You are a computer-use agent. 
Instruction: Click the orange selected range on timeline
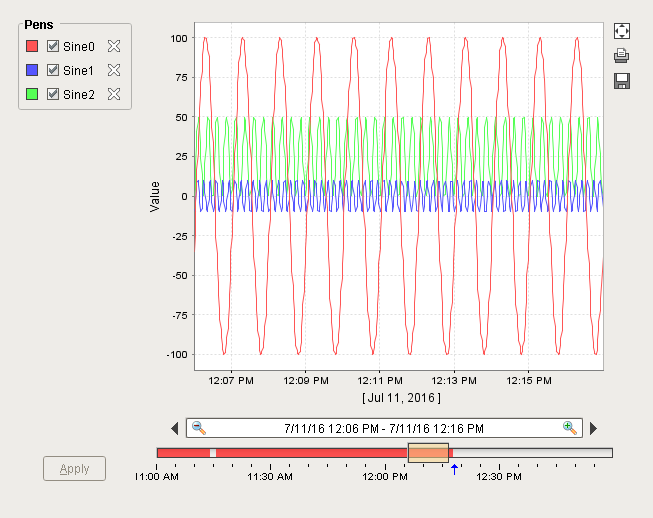click(x=428, y=453)
